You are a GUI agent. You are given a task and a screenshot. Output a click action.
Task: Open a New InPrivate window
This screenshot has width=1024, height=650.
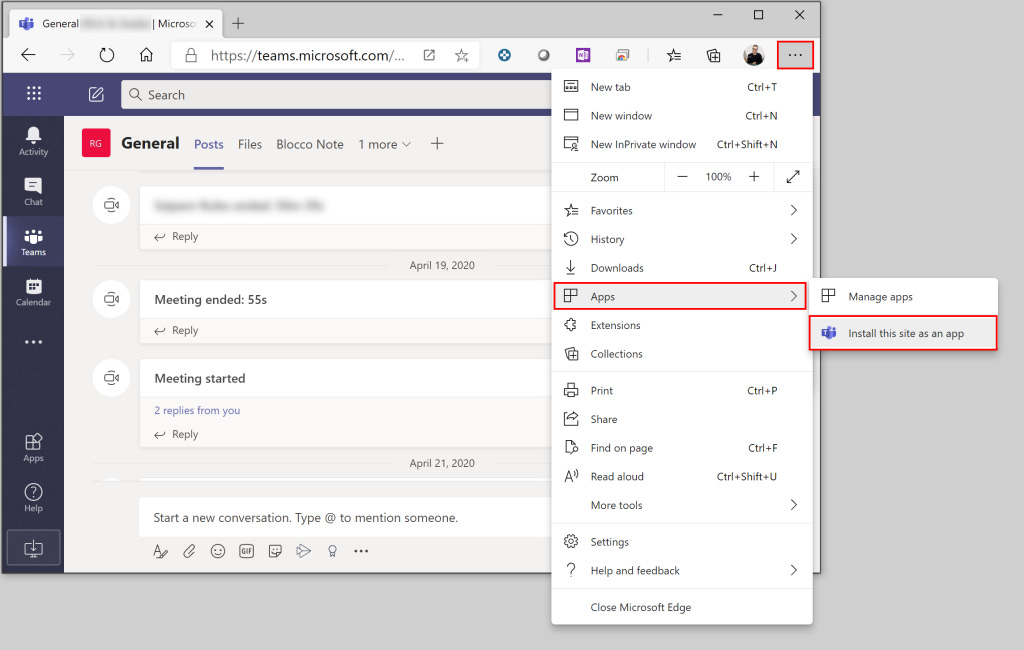tap(682, 144)
